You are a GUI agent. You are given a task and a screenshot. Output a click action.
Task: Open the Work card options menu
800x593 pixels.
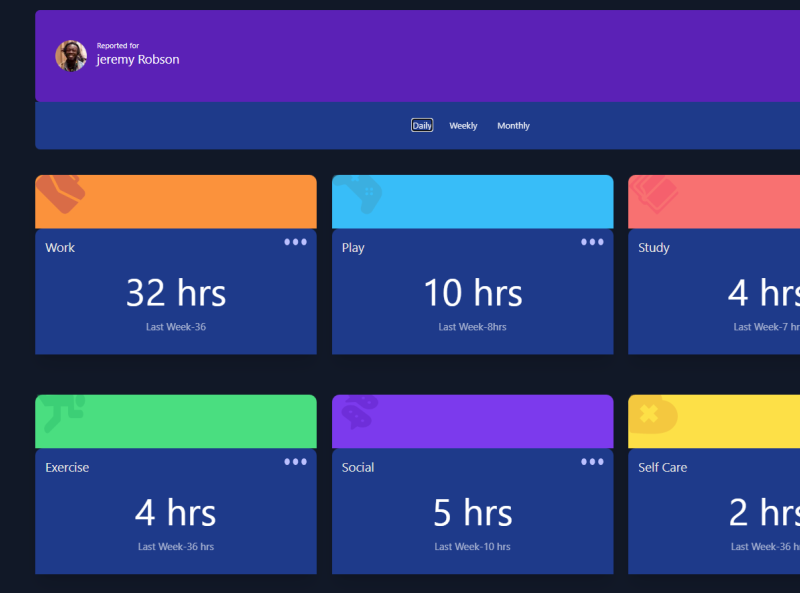click(x=295, y=241)
